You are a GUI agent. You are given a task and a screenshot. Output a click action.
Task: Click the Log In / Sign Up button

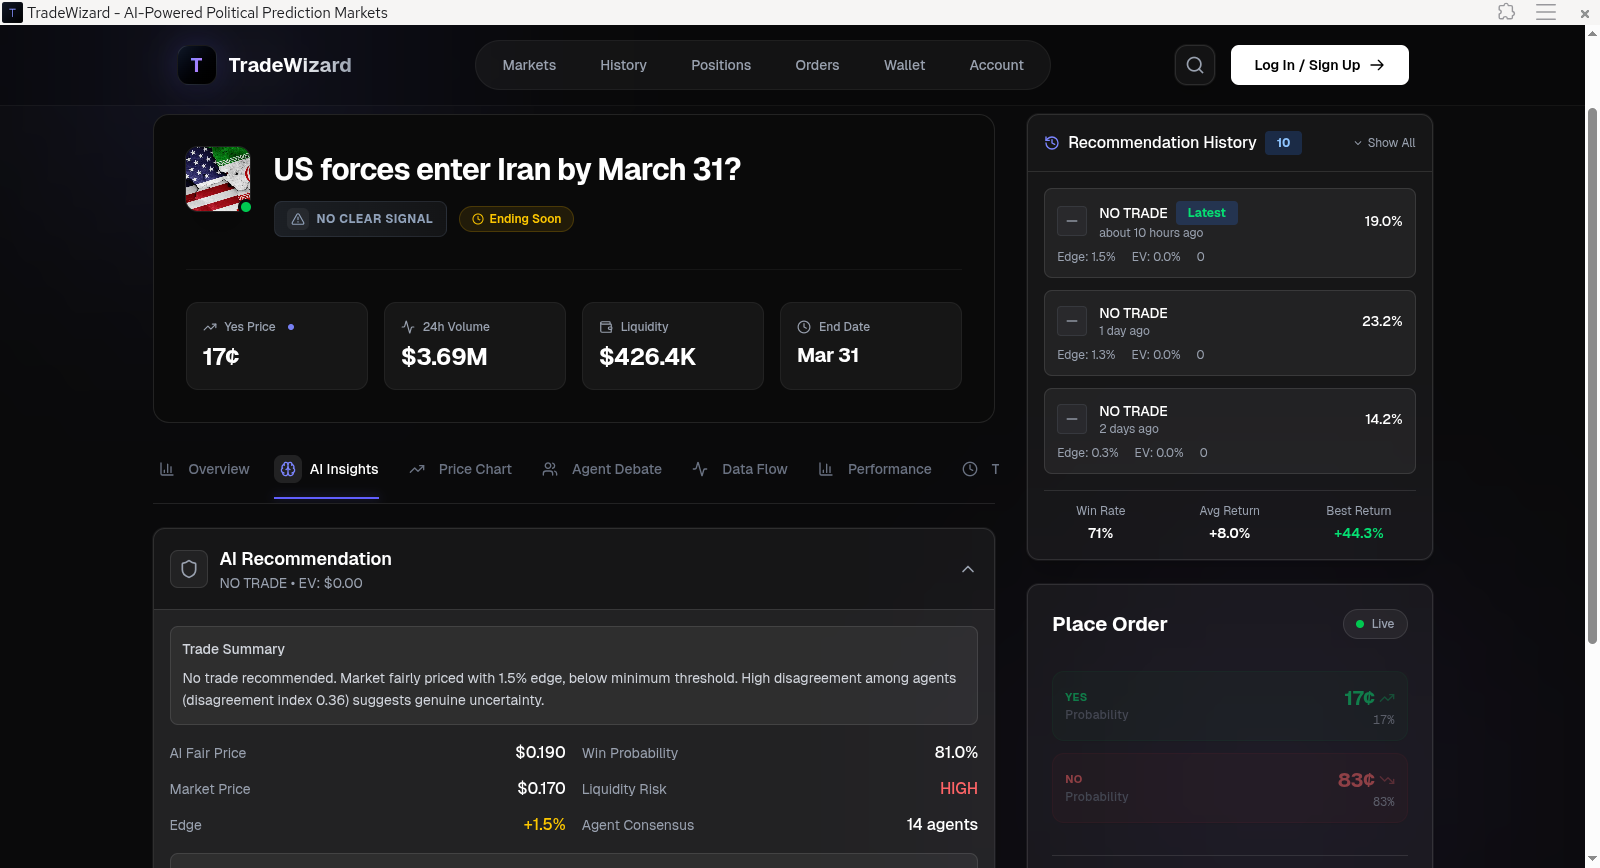[1320, 65]
